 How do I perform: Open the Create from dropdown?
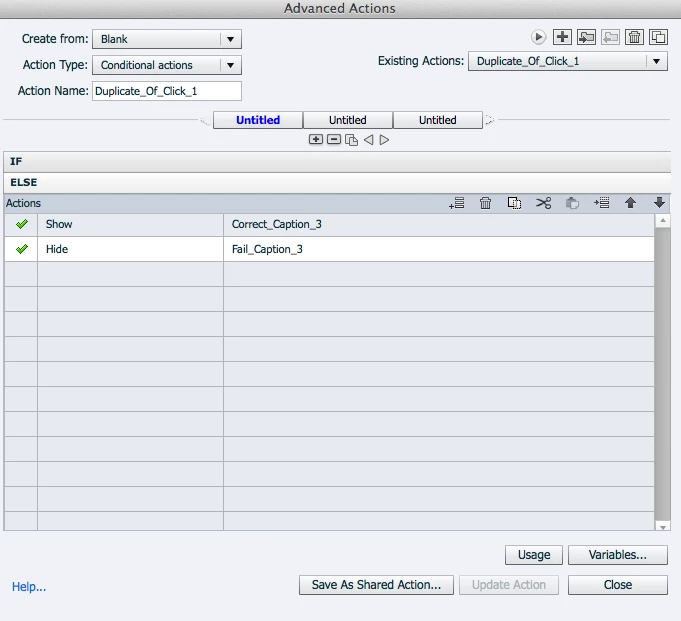[x=167, y=39]
